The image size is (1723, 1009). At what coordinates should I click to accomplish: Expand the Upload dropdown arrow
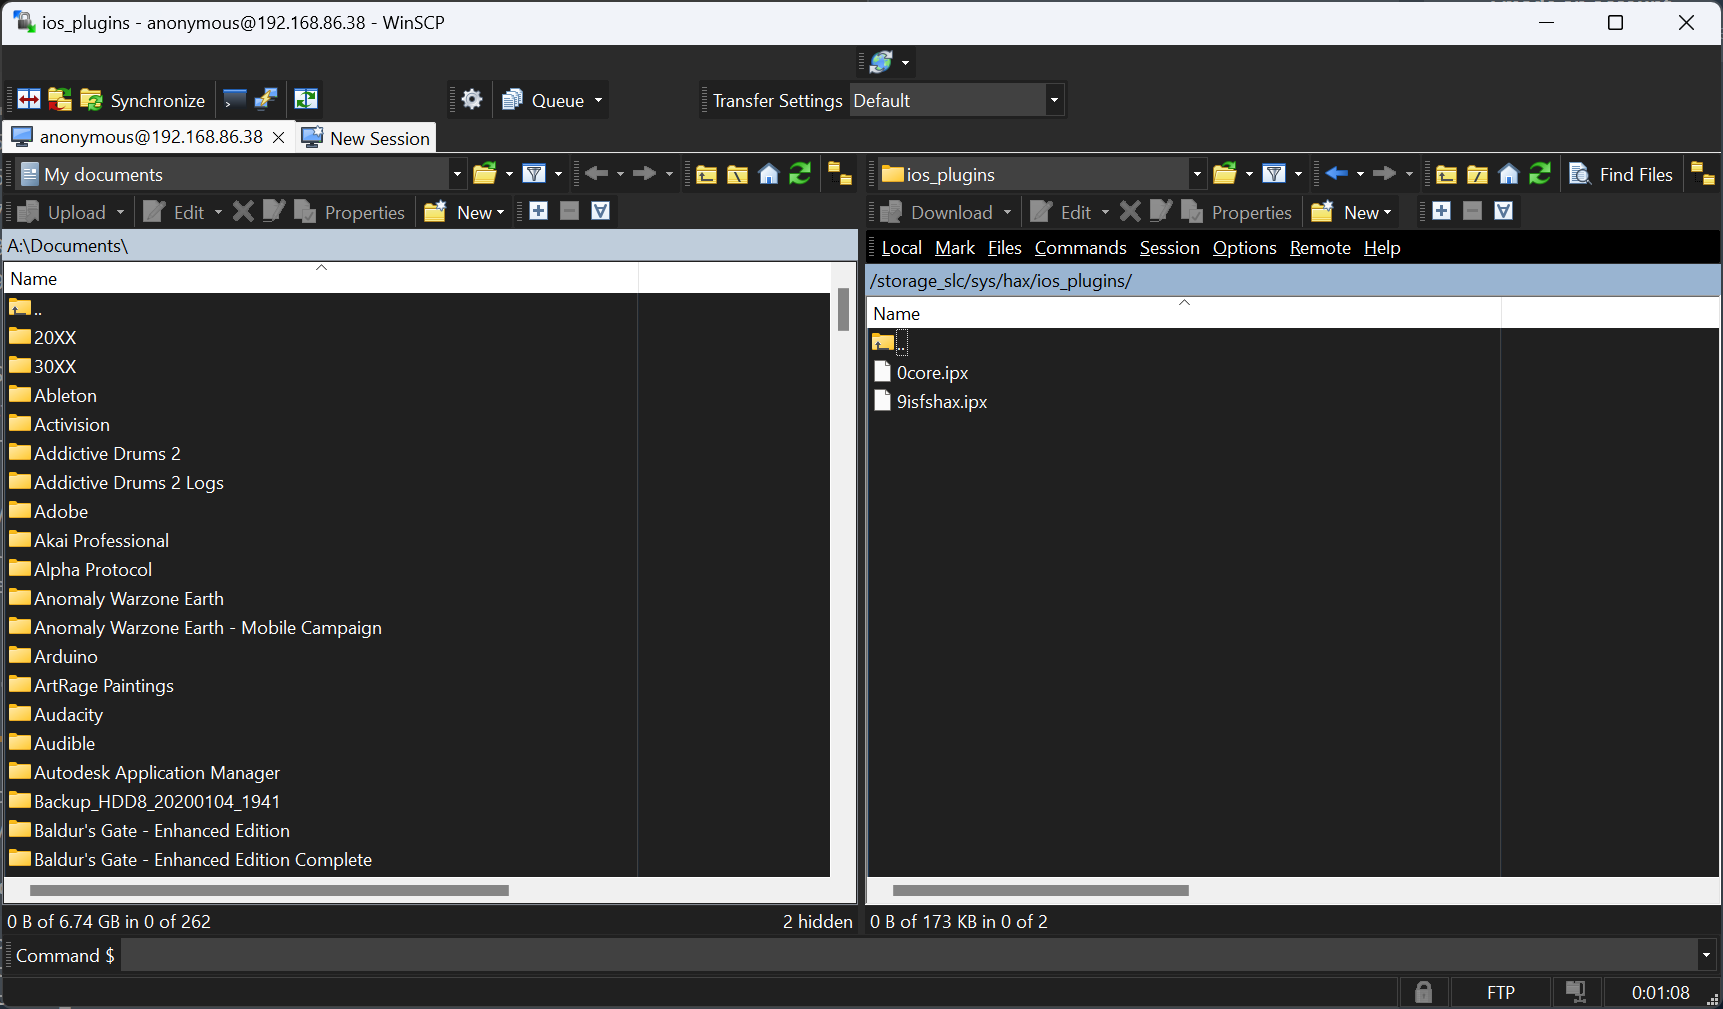point(120,212)
